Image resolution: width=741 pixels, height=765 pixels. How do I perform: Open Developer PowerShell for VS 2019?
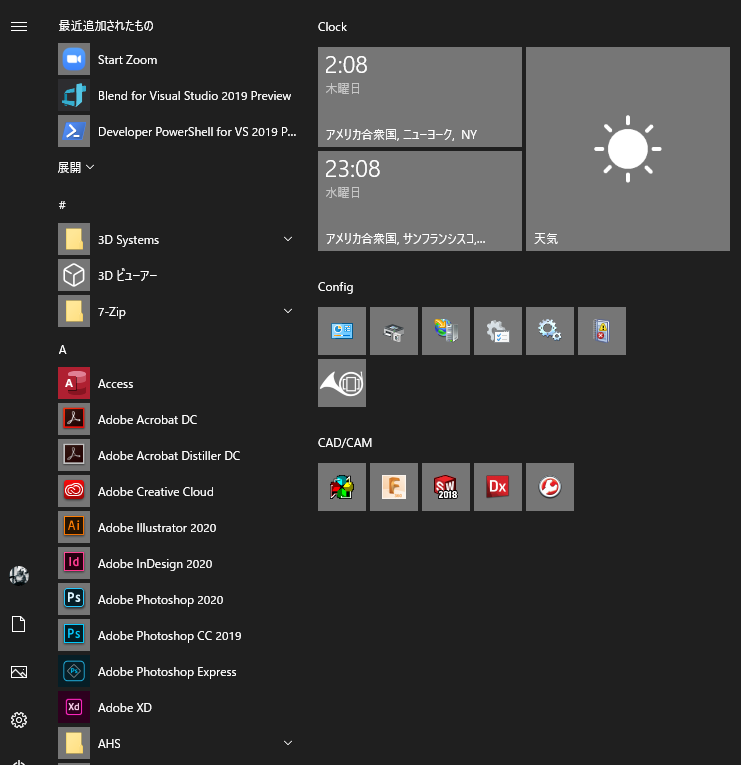coord(178,132)
